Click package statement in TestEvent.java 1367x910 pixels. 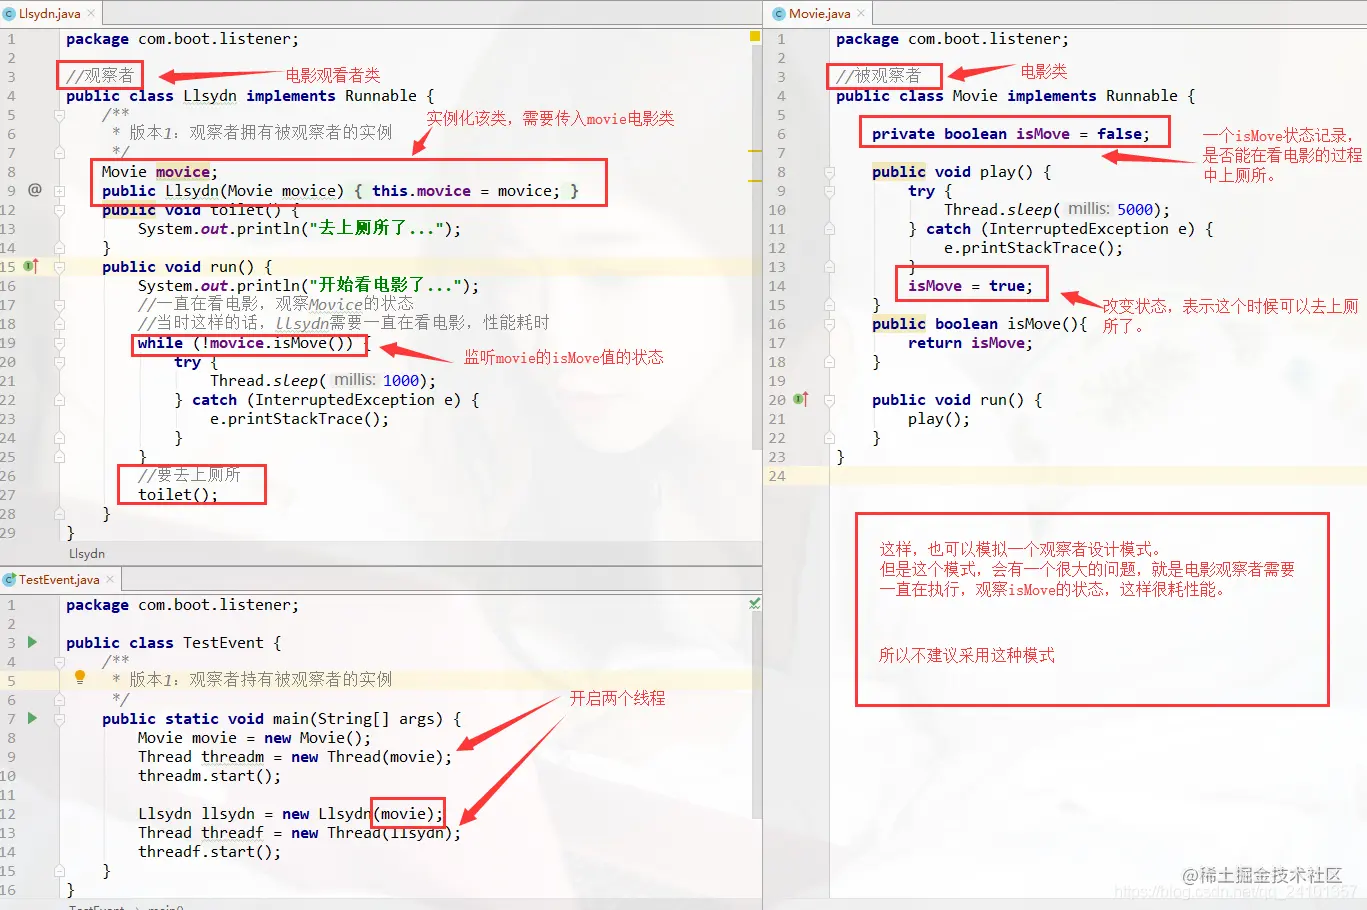tap(182, 605)
